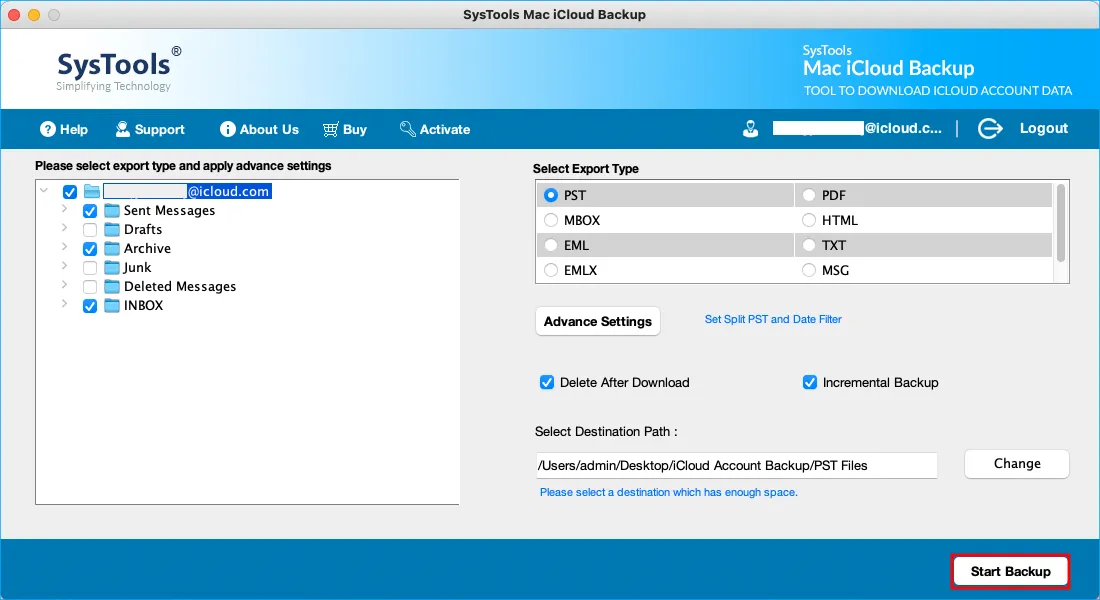Click the Help question mark icon
This screenshot has width=1100, height=600.
47,129
